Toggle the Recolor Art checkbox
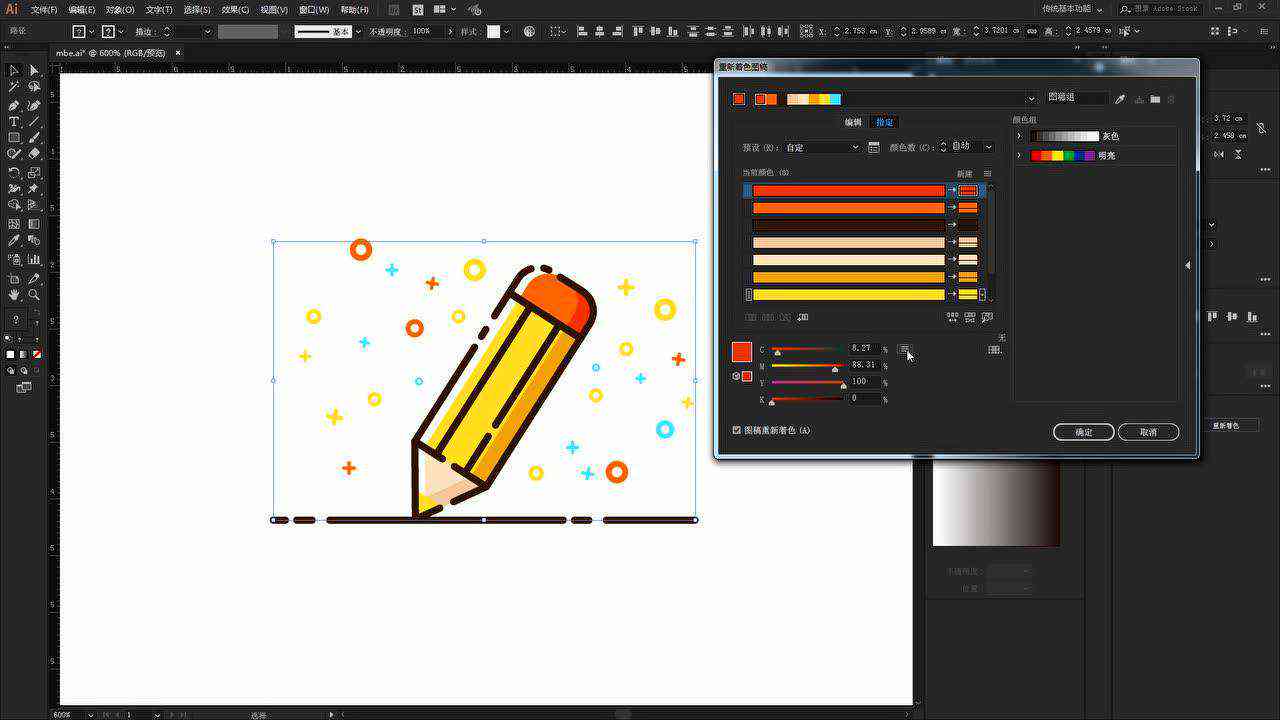This screenshot has height=720, width=1280. [x=737, y=430]
